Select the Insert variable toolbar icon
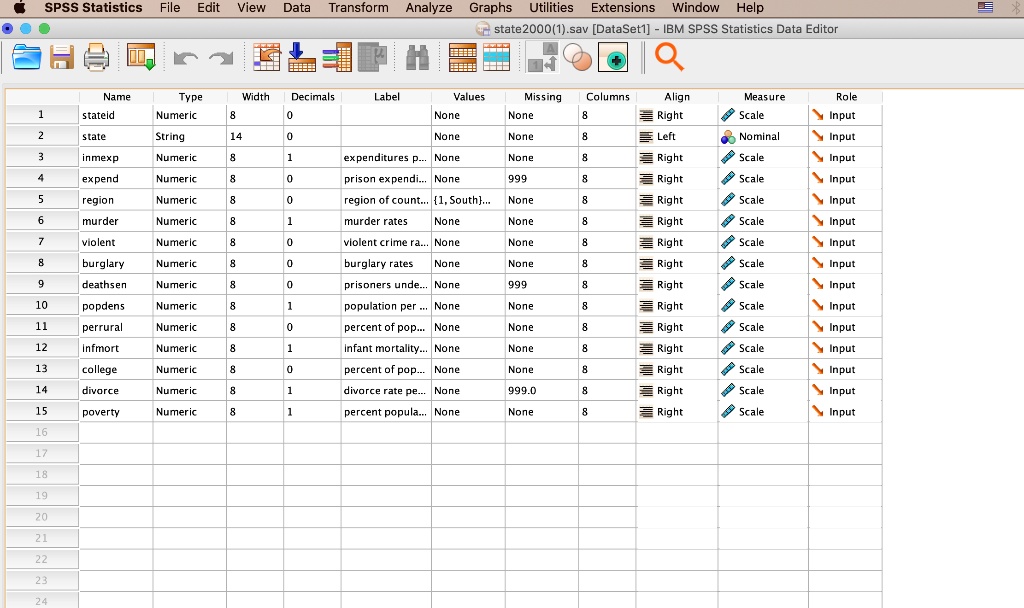Screen dimensions: 1024x608 [x=336, y=57]
